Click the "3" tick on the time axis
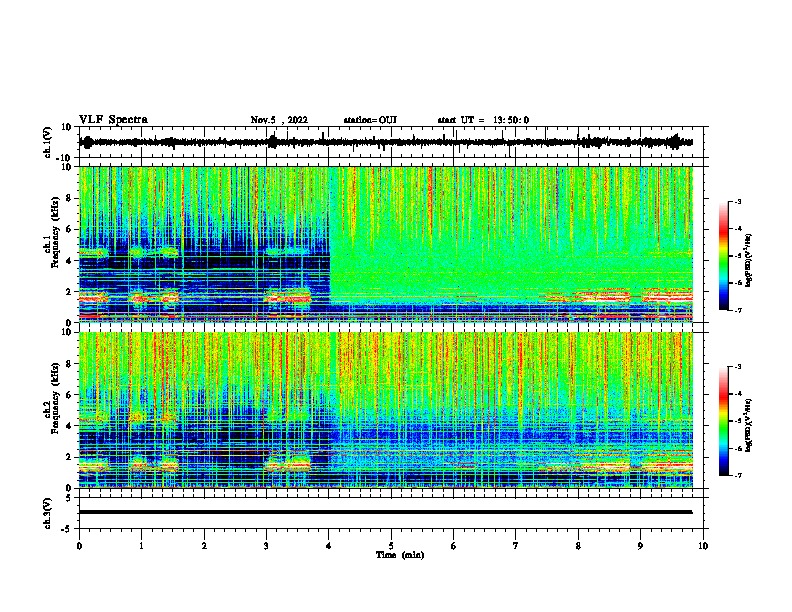The image size is (792, 612). [x=266, y=546]
